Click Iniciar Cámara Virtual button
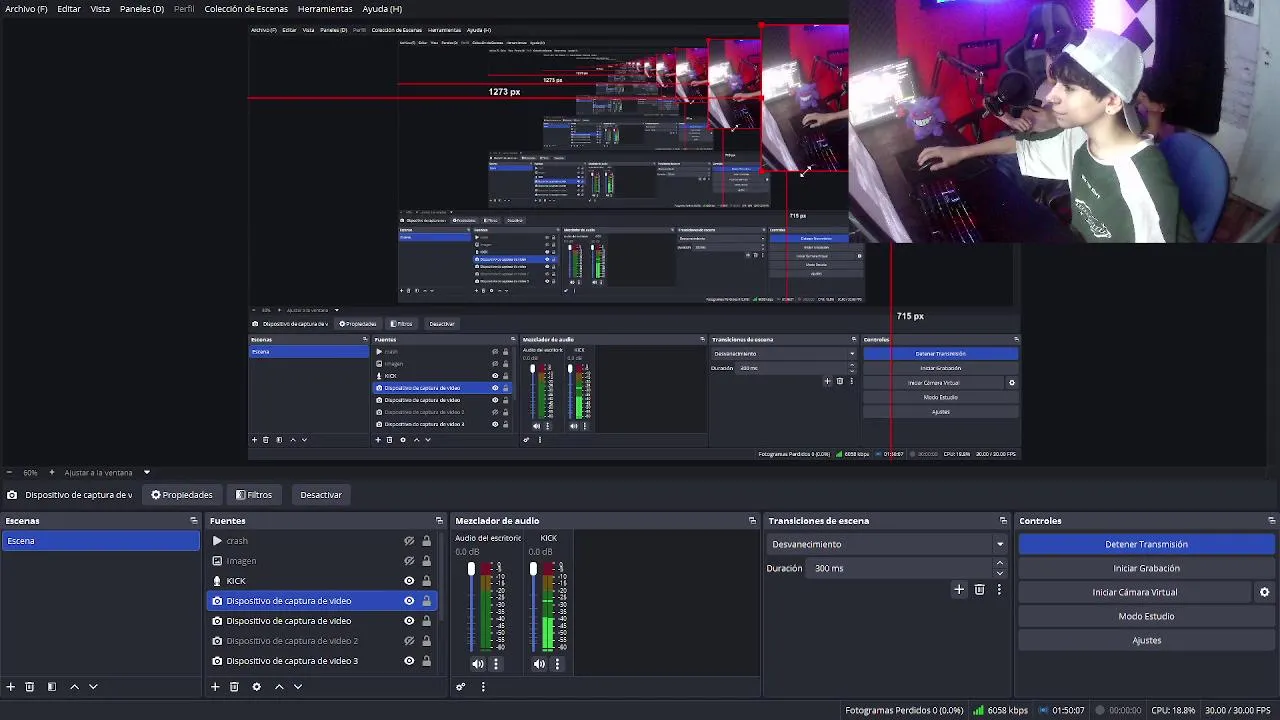The width and height of the screenshot is (1280, 720). (1135, 592)
